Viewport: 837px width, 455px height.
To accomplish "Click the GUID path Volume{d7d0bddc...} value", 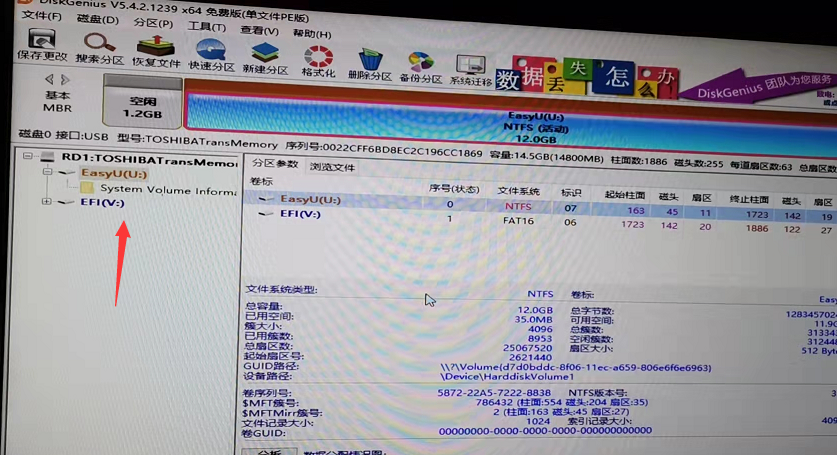I will tap(575, 367).
